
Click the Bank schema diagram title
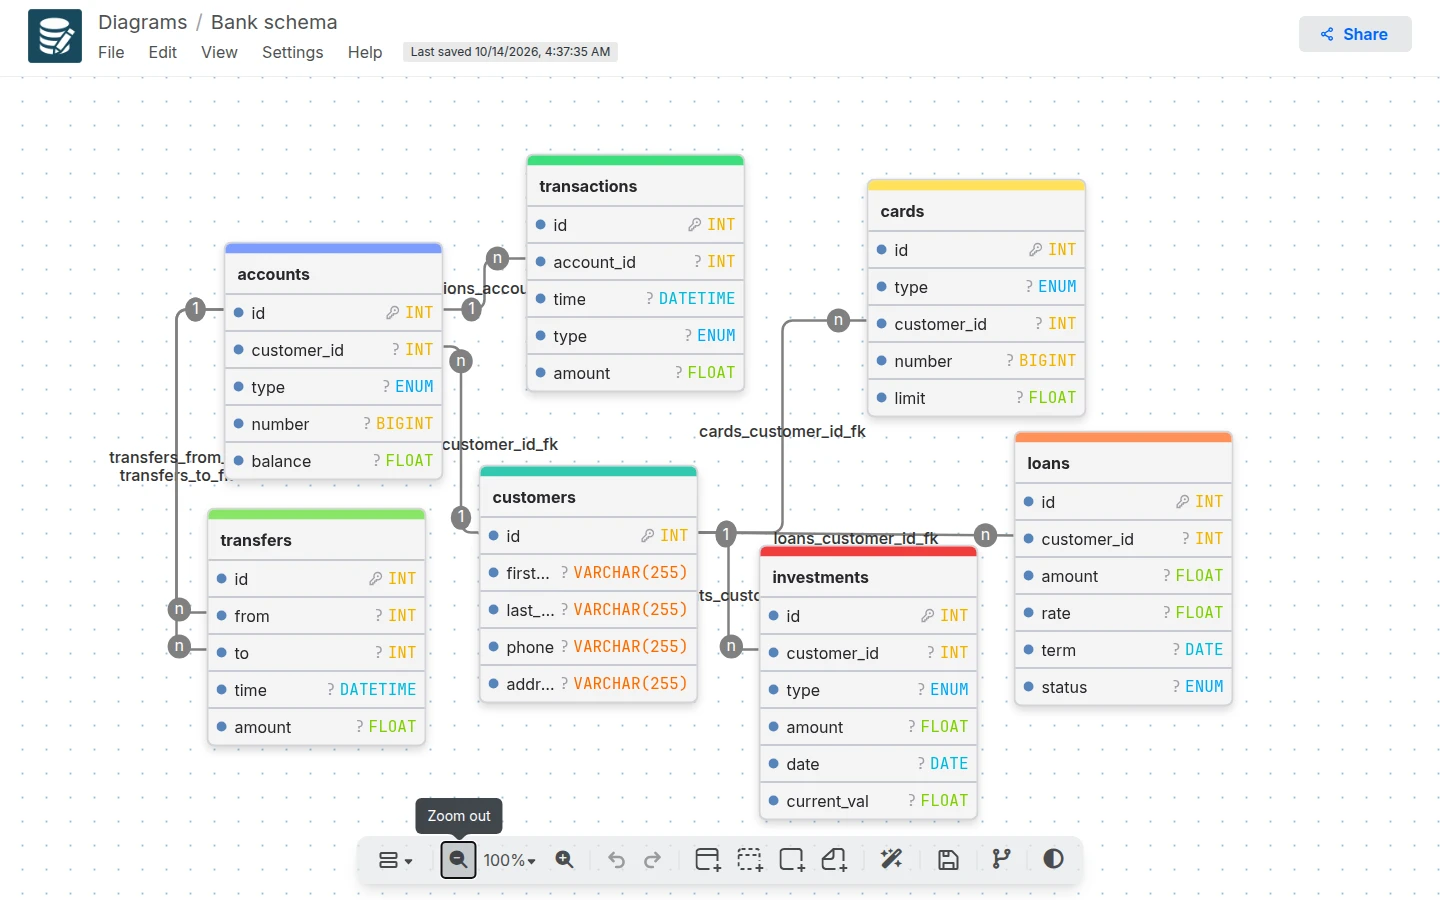click(274, 22)
